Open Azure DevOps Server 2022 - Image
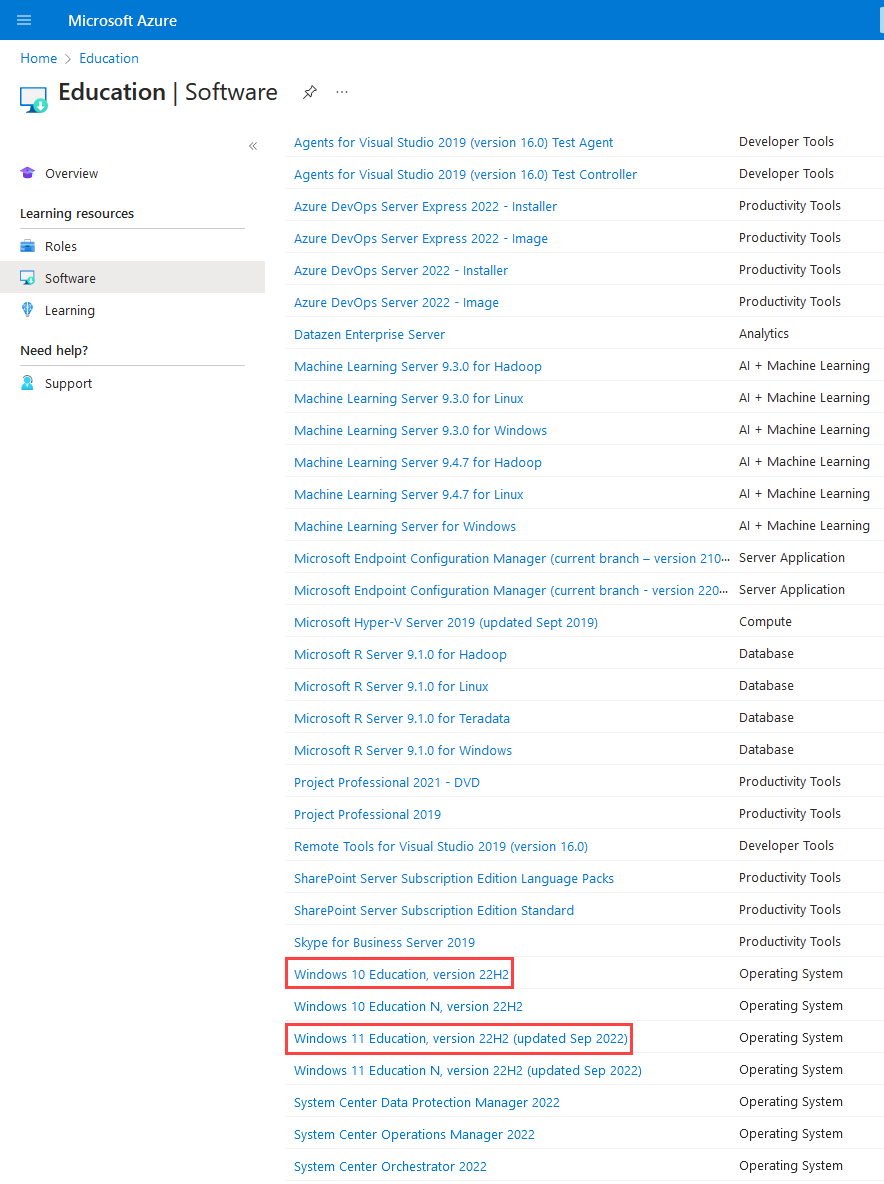Image resolution: width=884 pixels, height=1184 pixels. tap(396, 302)
